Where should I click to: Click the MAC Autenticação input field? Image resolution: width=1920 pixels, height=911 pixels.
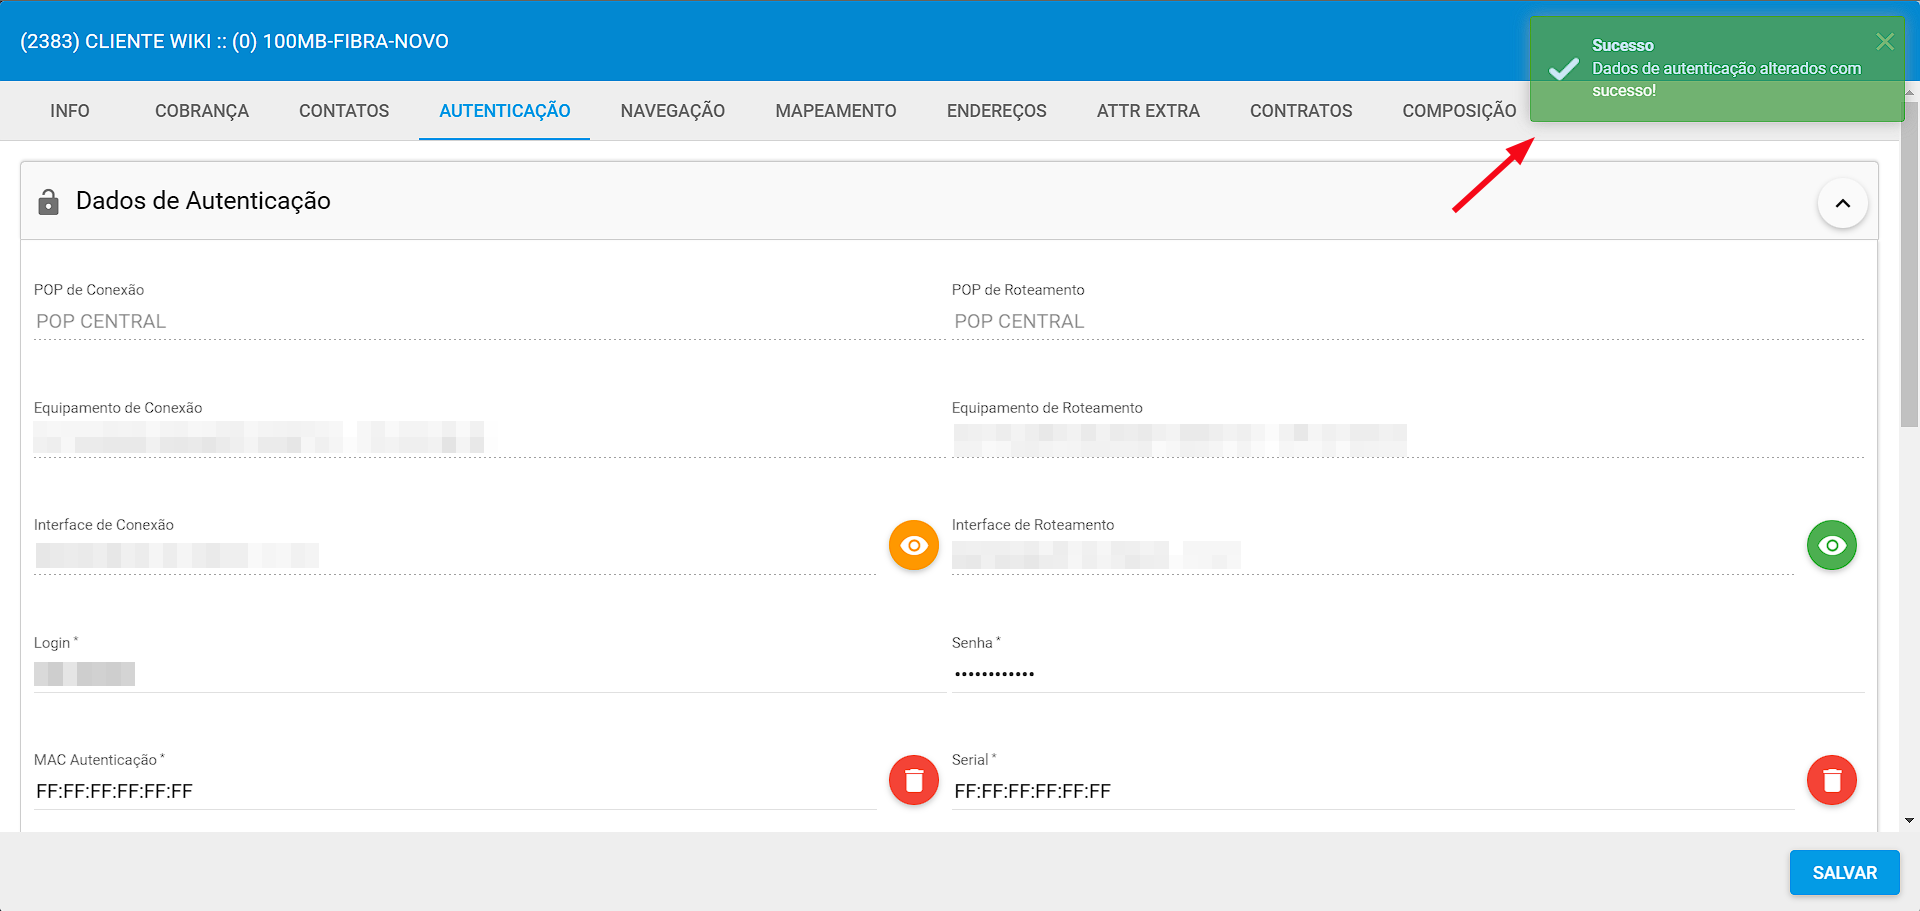(455, 791)
